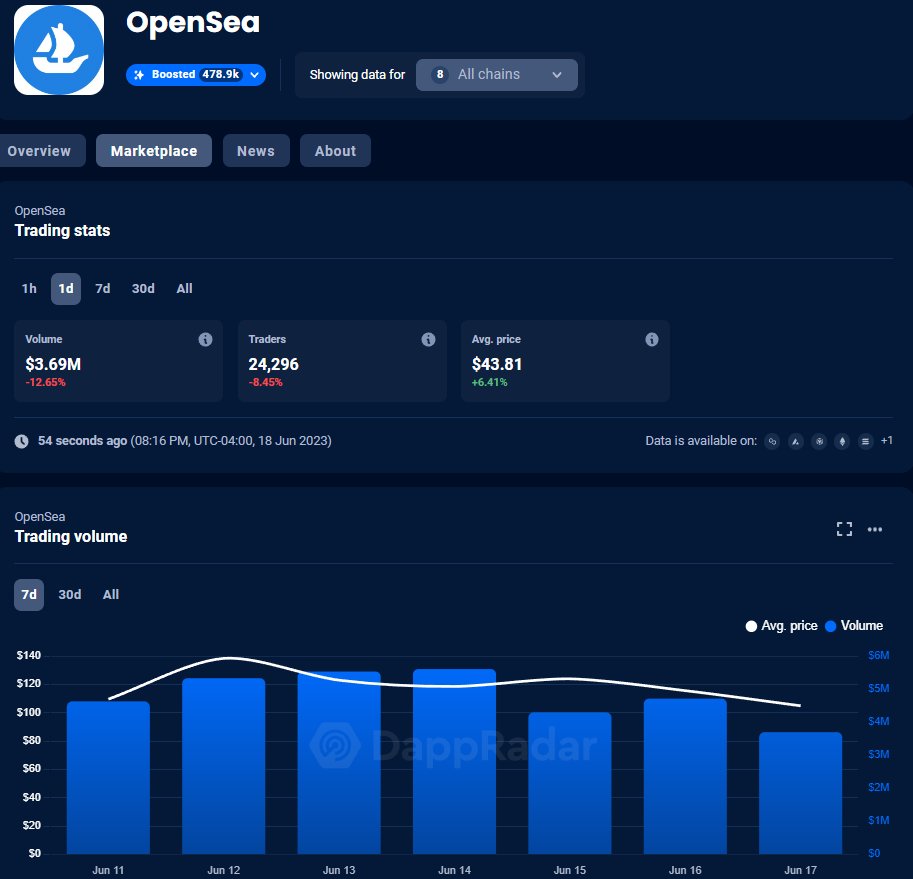Click the first chain icon after Data available

pos(772,442)
